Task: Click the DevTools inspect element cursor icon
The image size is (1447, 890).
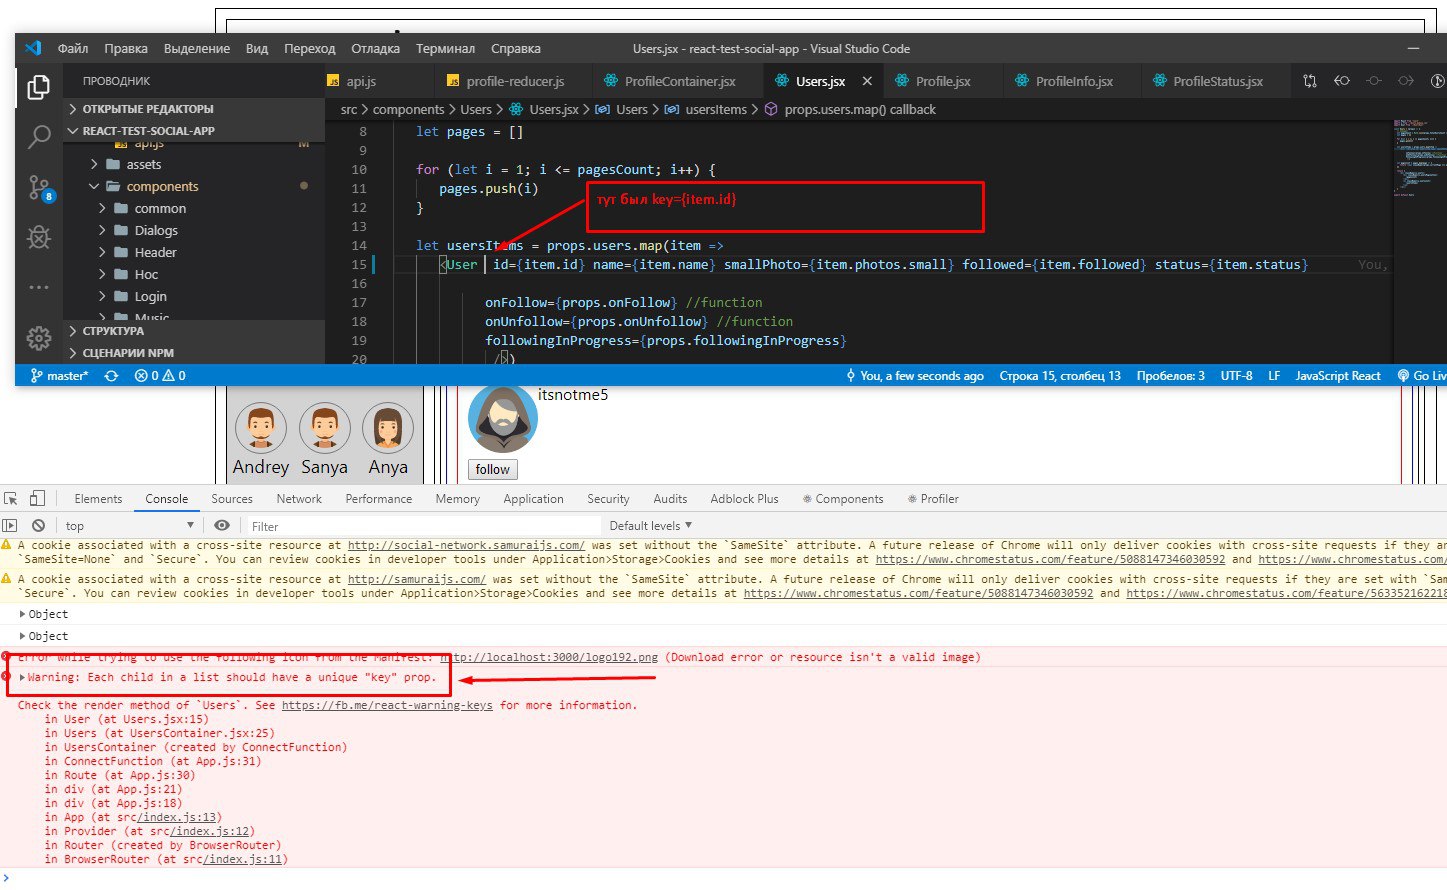Action: click(11, 498)
